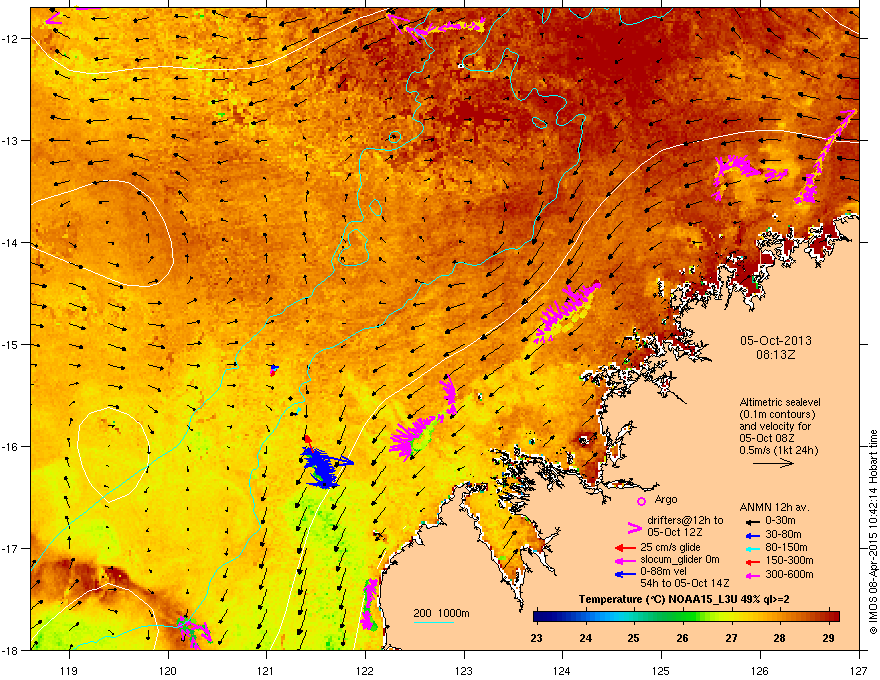Viewport: 880px width, 680px height.
Task: Click the drifters@12h to legend text
Action: coord(685,521)
